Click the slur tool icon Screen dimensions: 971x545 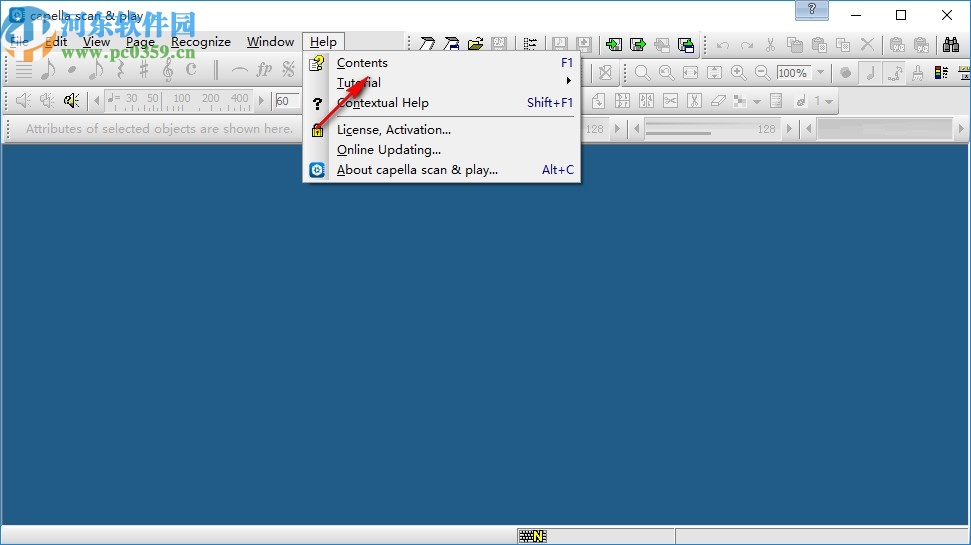point(240,69)
